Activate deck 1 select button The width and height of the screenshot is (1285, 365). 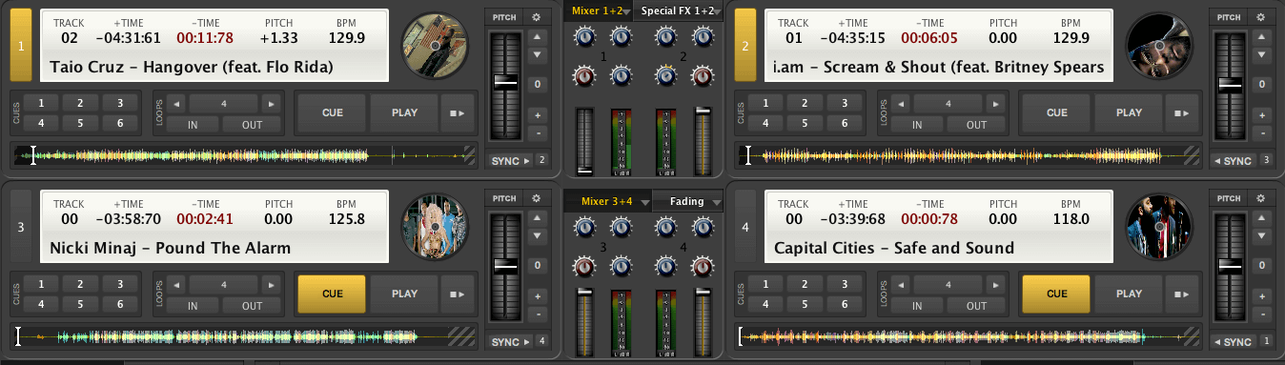click(21, 45)
